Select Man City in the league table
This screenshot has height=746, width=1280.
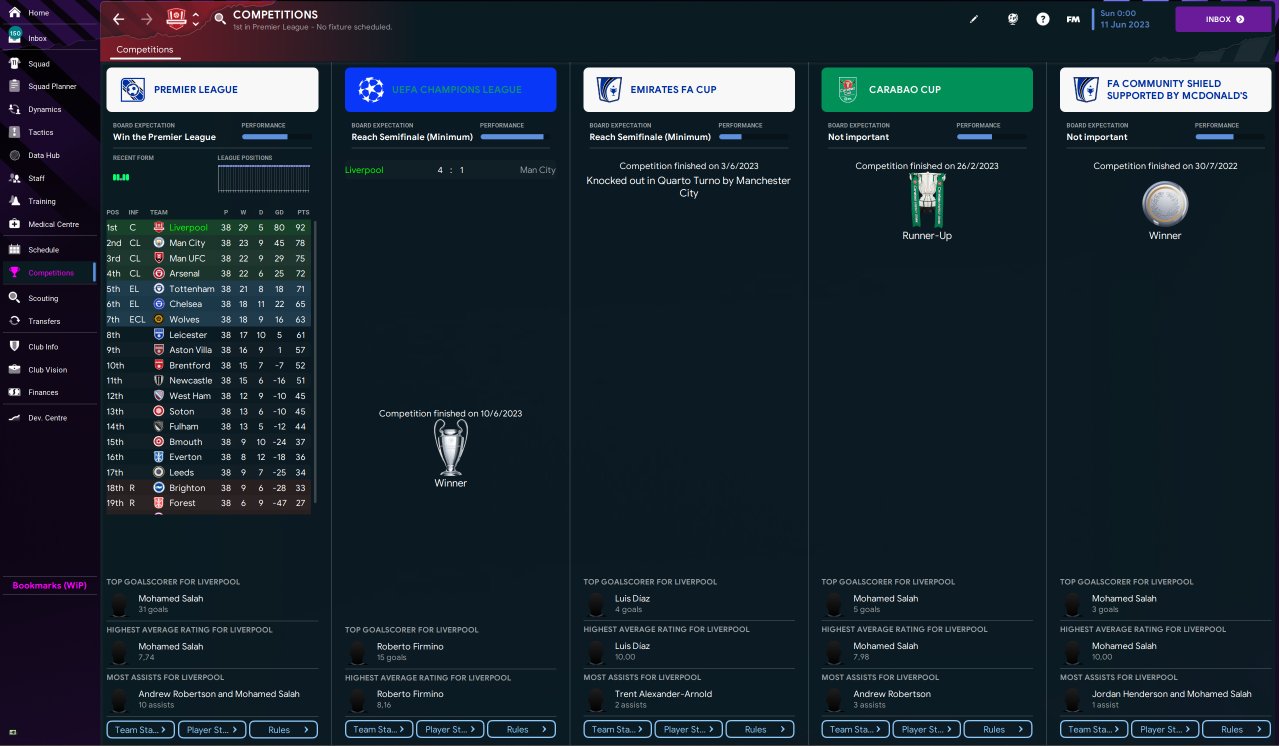point(210,243)
